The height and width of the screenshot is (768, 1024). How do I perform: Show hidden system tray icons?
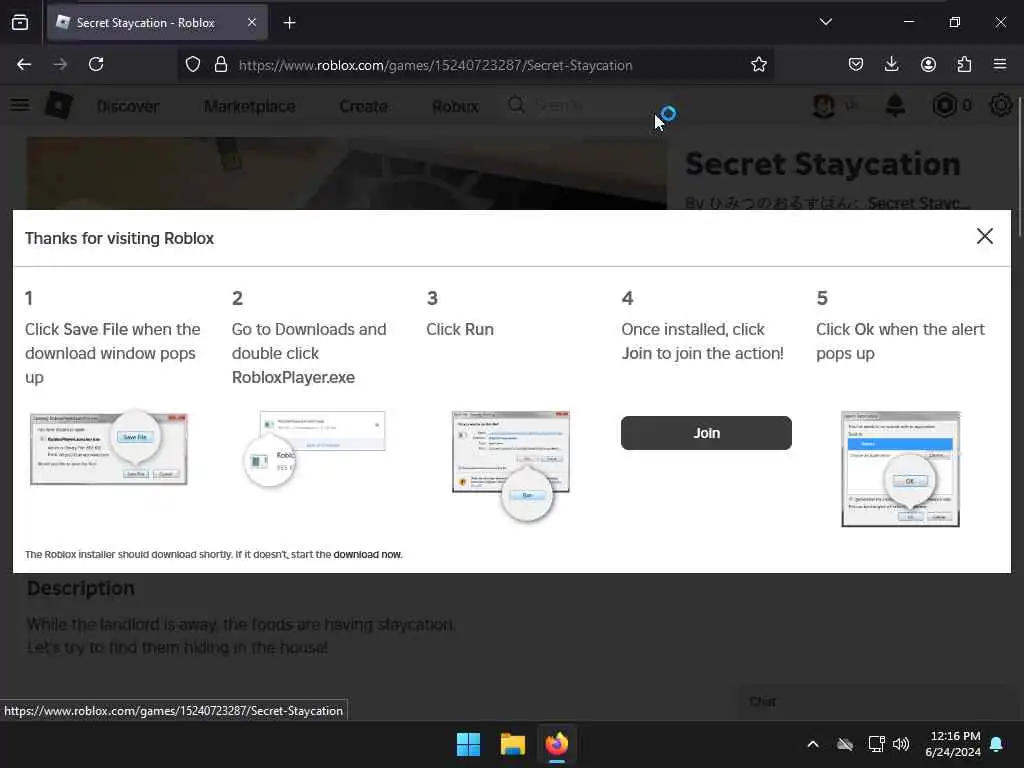[812, 744]
